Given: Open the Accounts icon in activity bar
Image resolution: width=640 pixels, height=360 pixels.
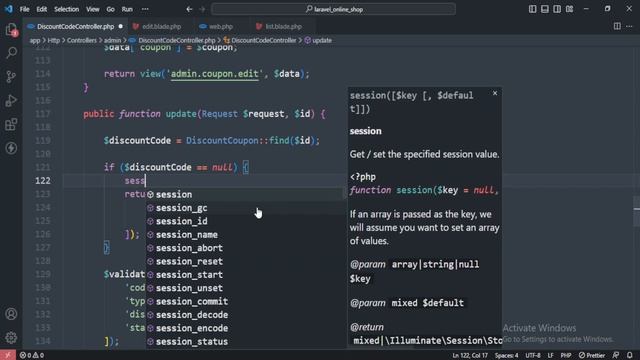Looking at the screenshot, I should pos(11,314).
